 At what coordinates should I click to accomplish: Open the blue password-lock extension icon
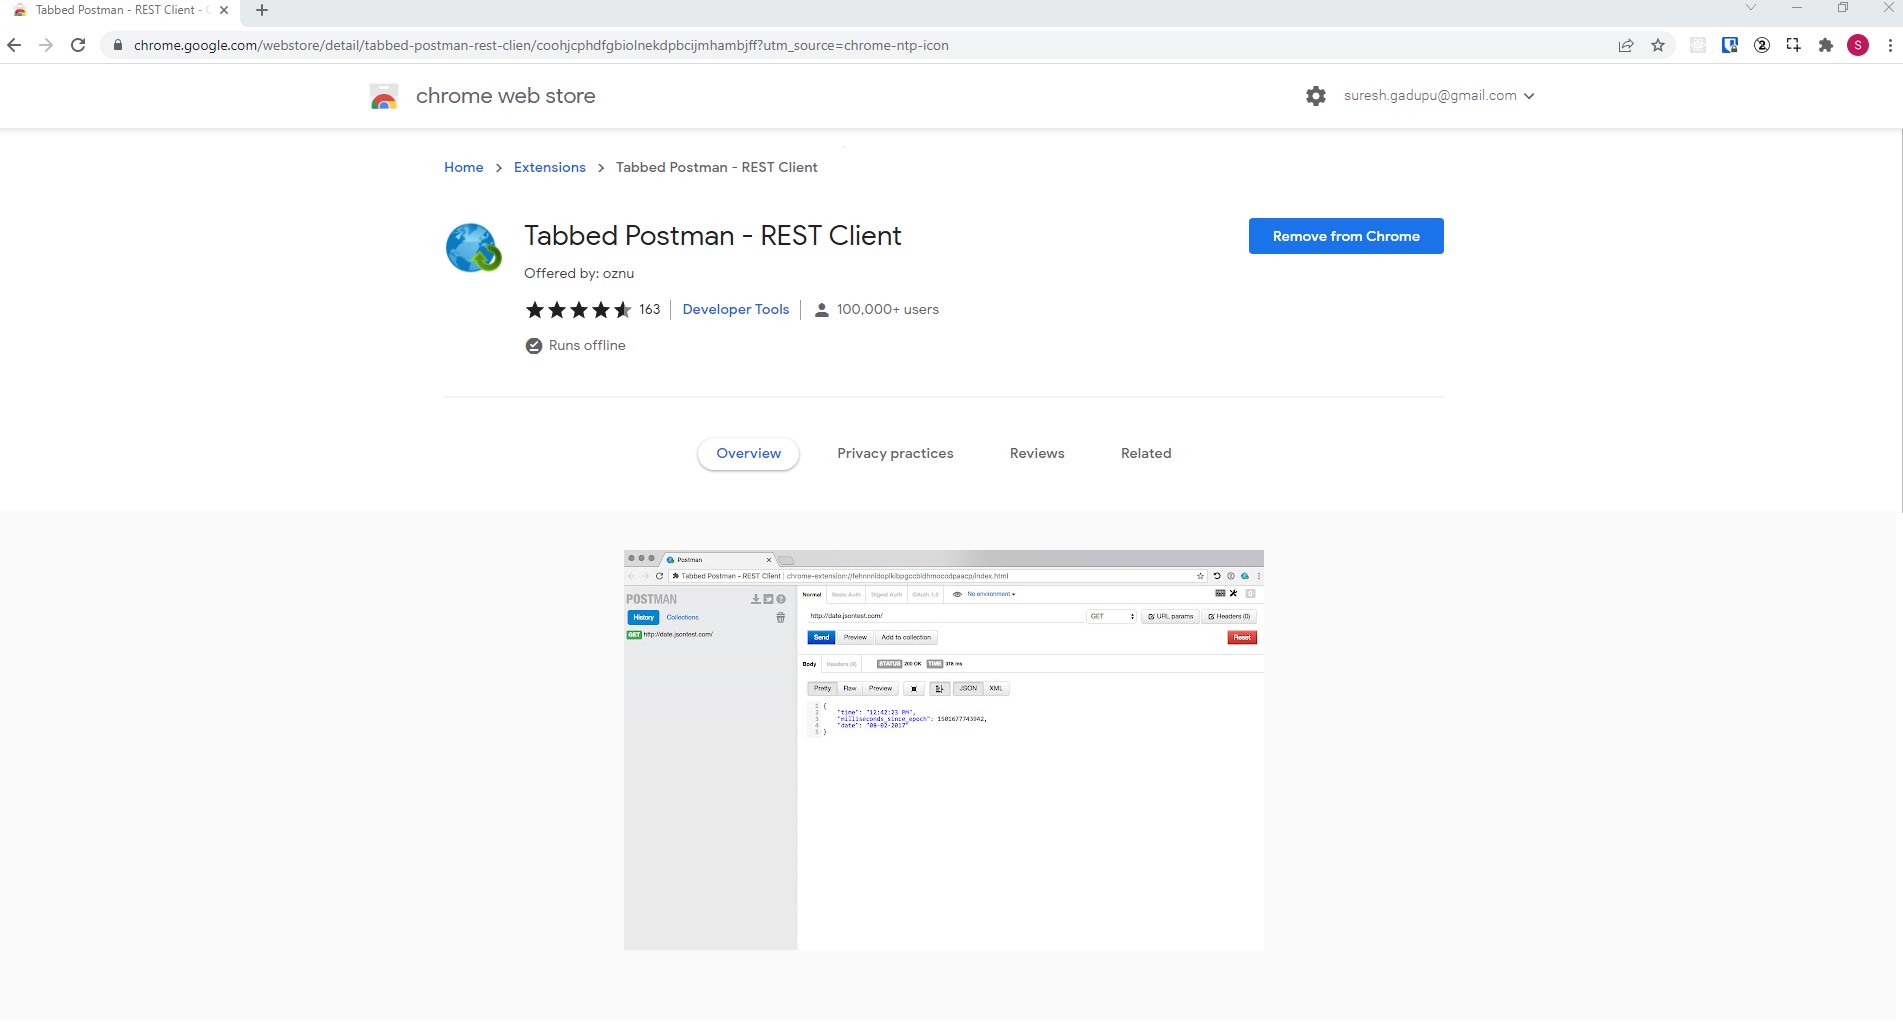1729,45
